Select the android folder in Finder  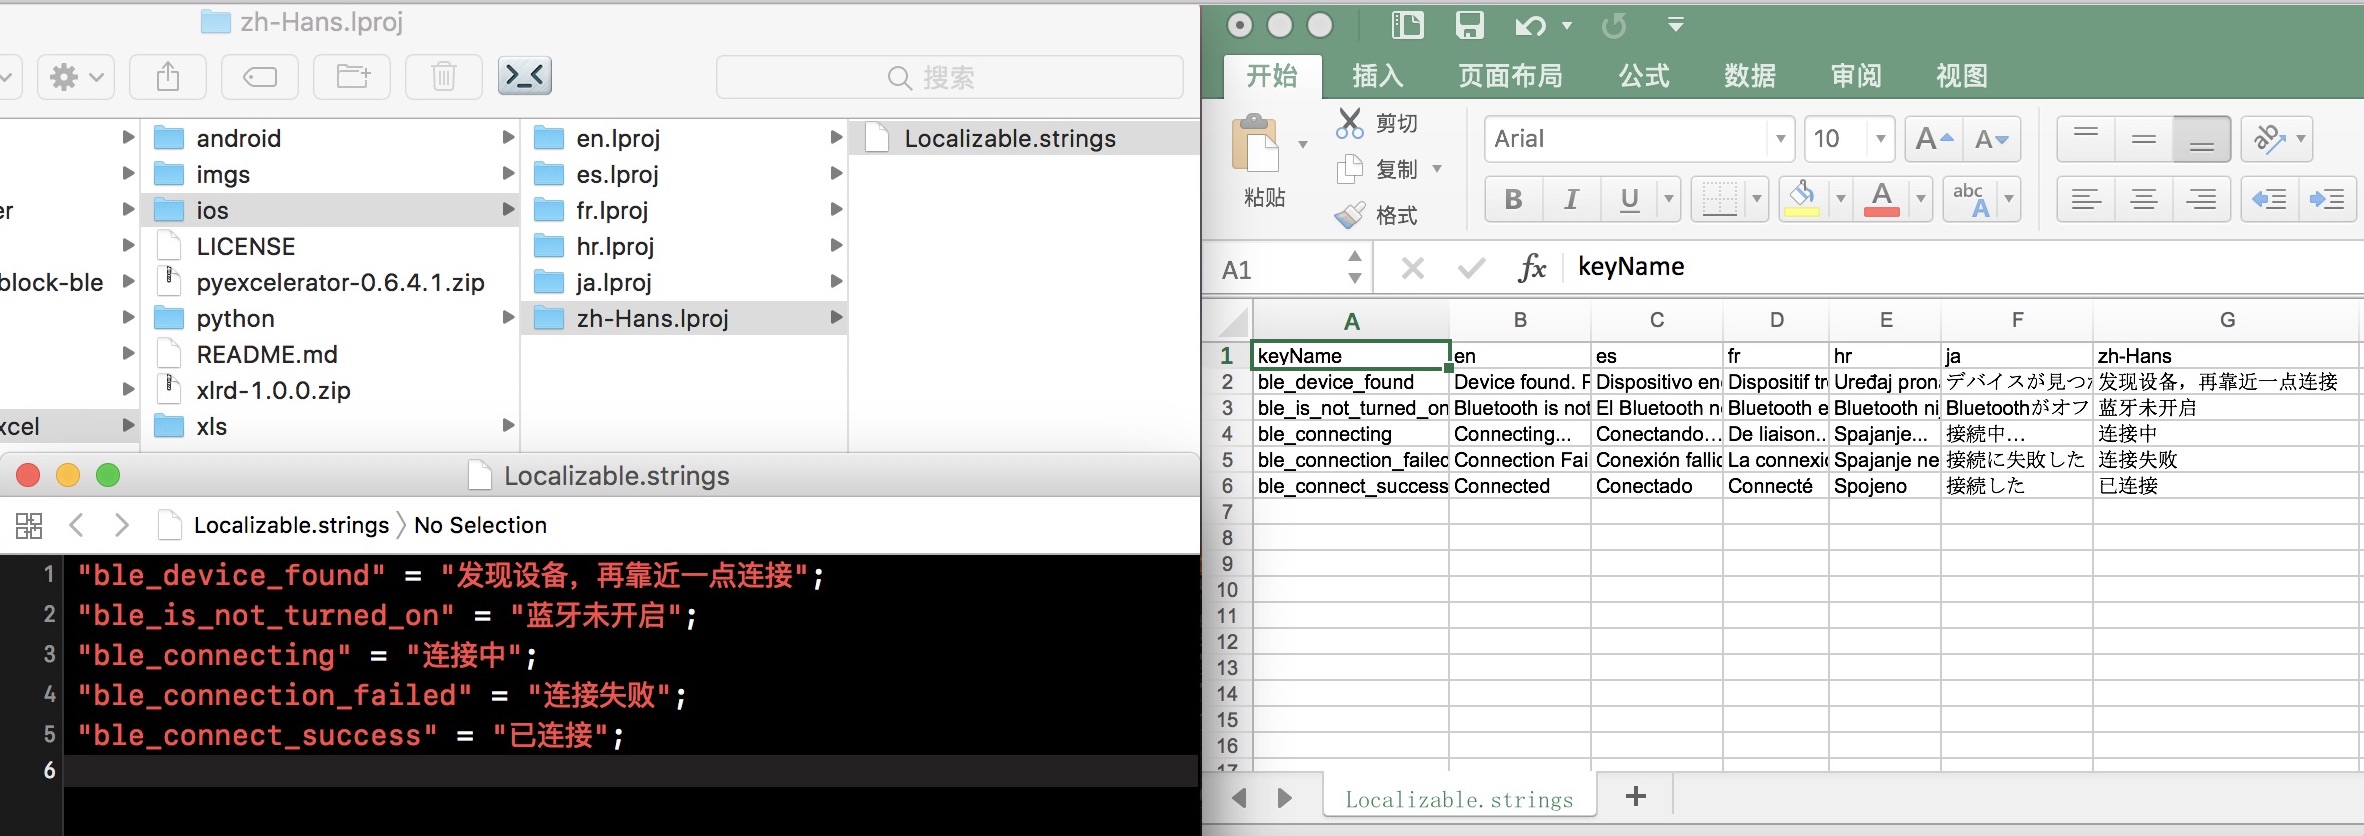[330, 138]
